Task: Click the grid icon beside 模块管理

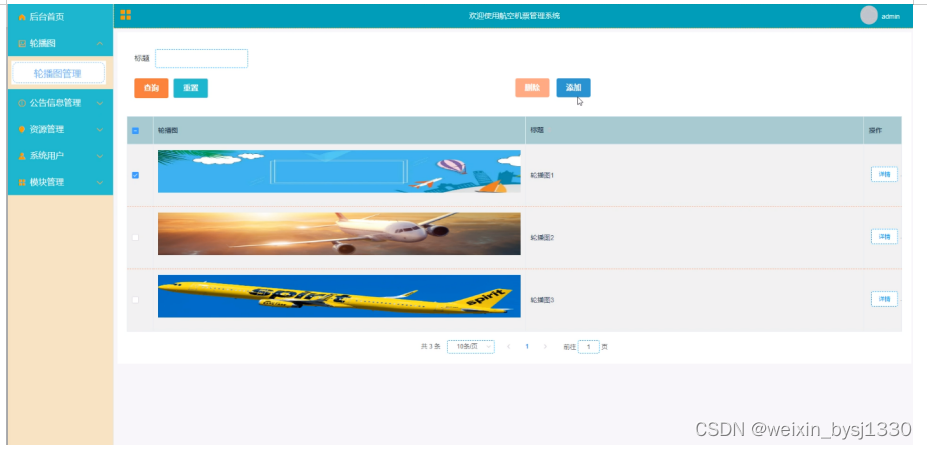Action: coord(22,182)
